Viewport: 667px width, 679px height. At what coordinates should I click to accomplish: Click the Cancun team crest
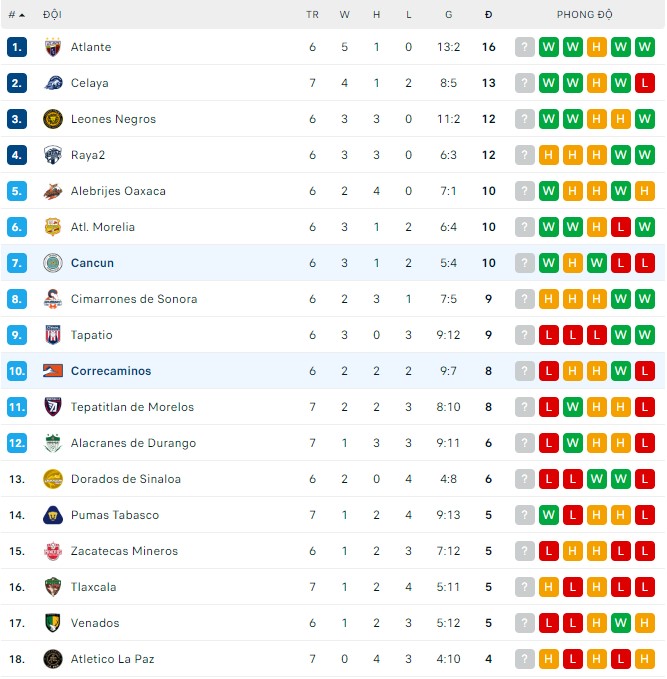pyautogui.click(x=53, y=263)
